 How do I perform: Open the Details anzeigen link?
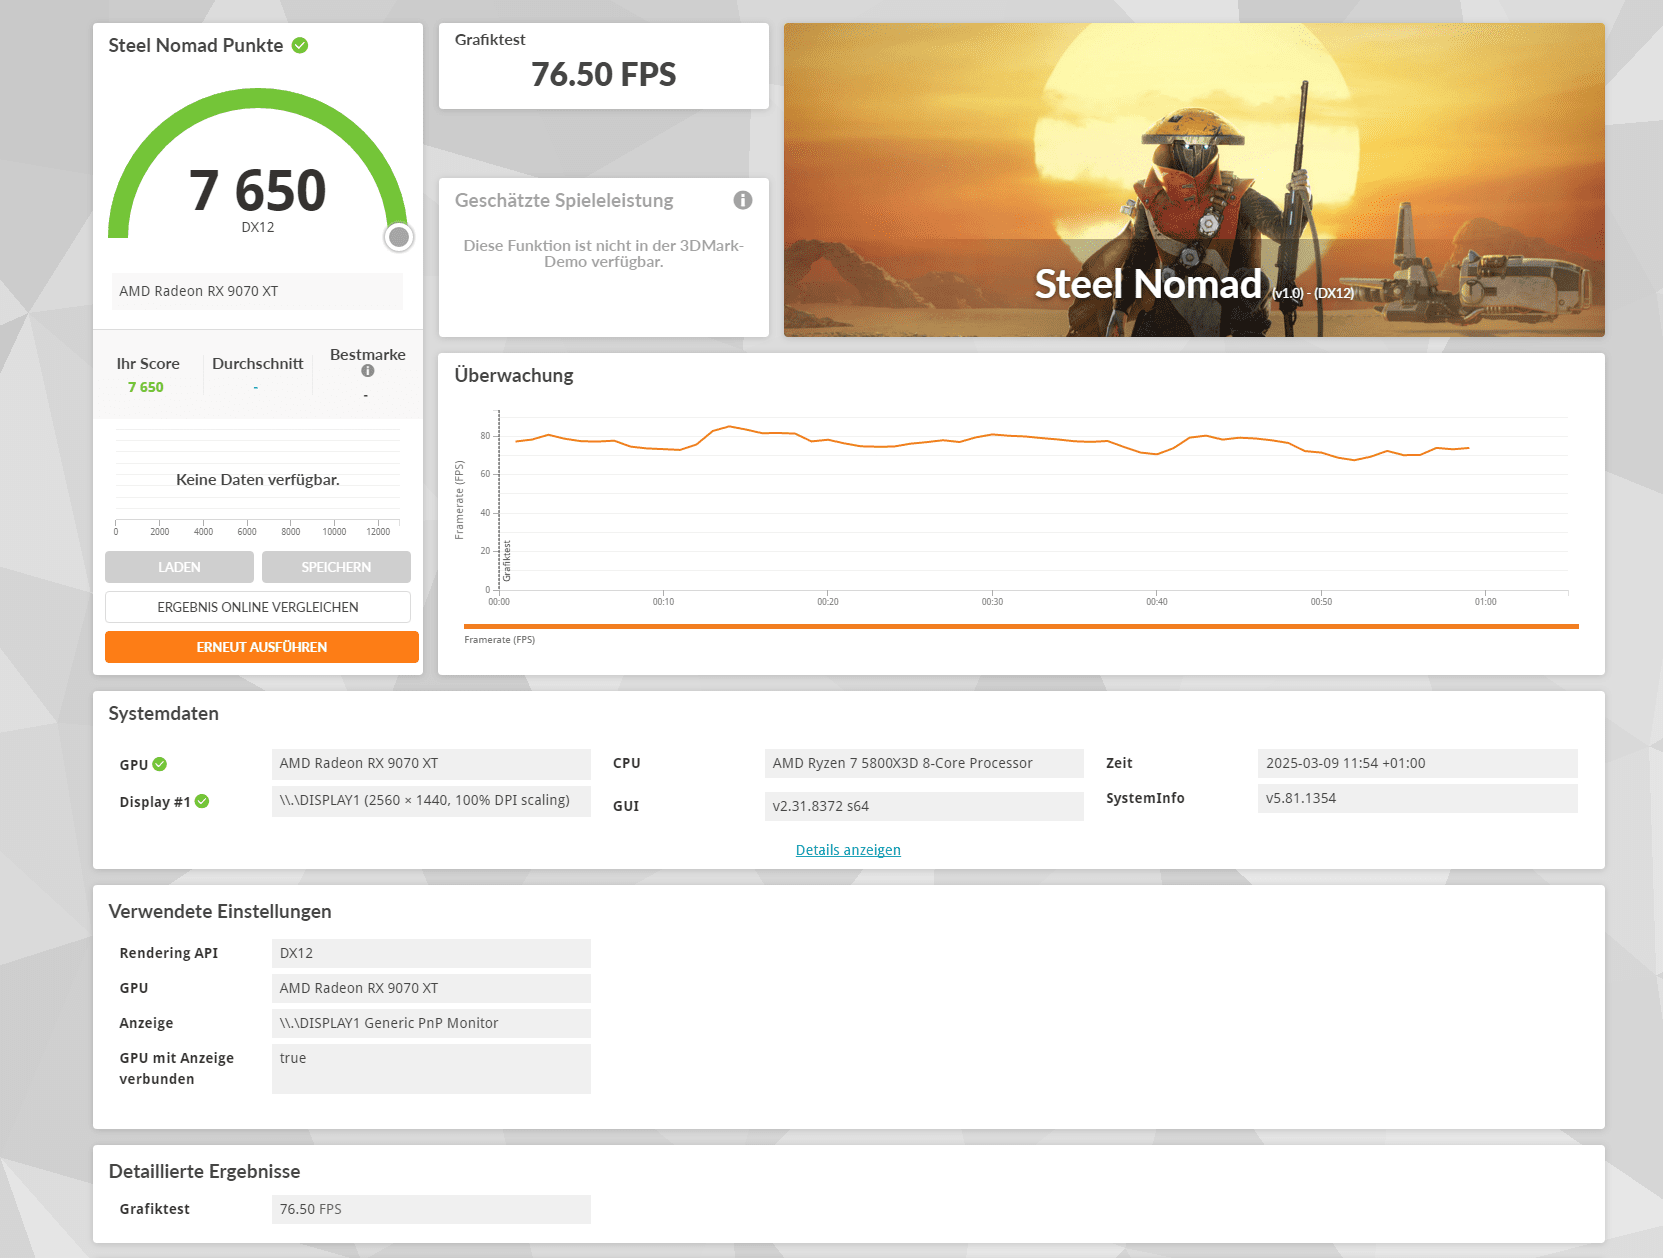tap(848, 850)
